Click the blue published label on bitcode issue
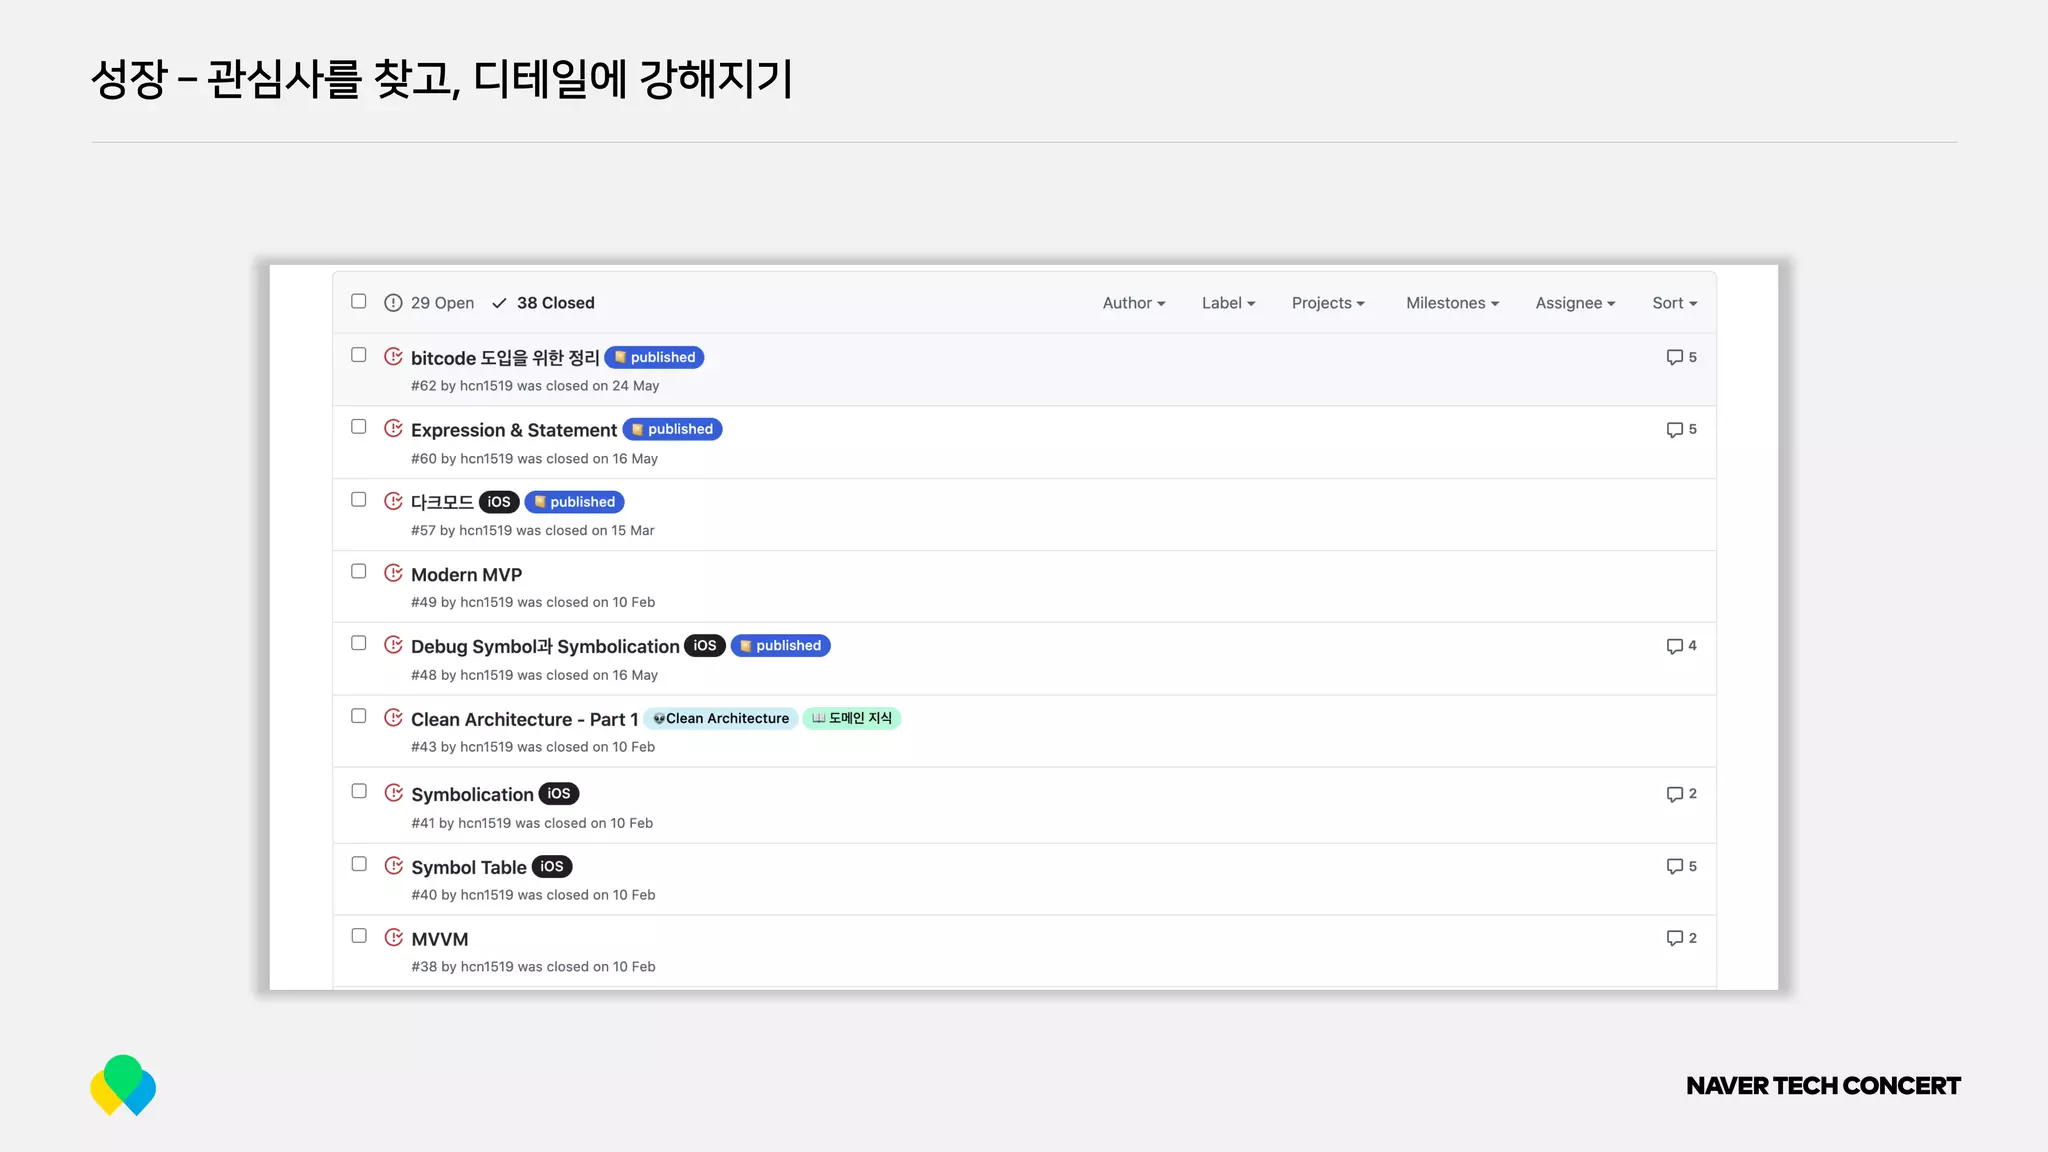This screenshot has width=2048, height=1152. (655, 357)
